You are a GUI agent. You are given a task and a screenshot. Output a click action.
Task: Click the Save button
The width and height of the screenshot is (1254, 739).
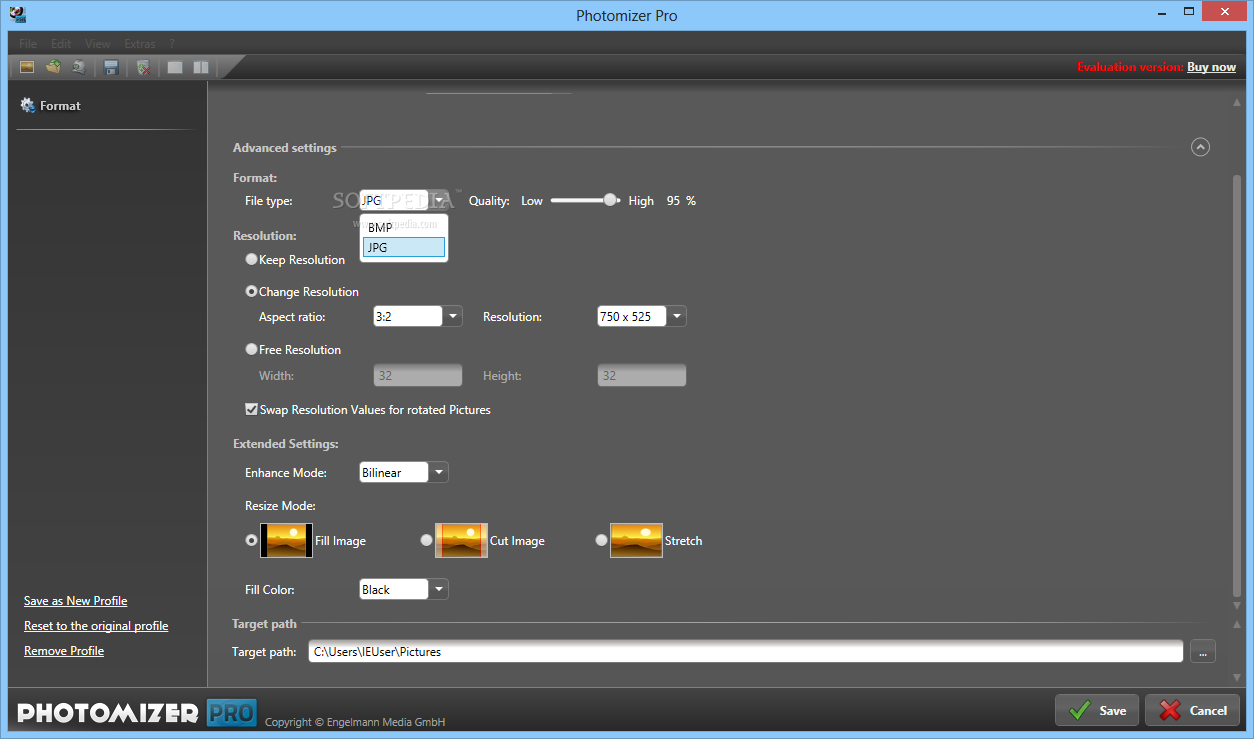point(1097,710)
